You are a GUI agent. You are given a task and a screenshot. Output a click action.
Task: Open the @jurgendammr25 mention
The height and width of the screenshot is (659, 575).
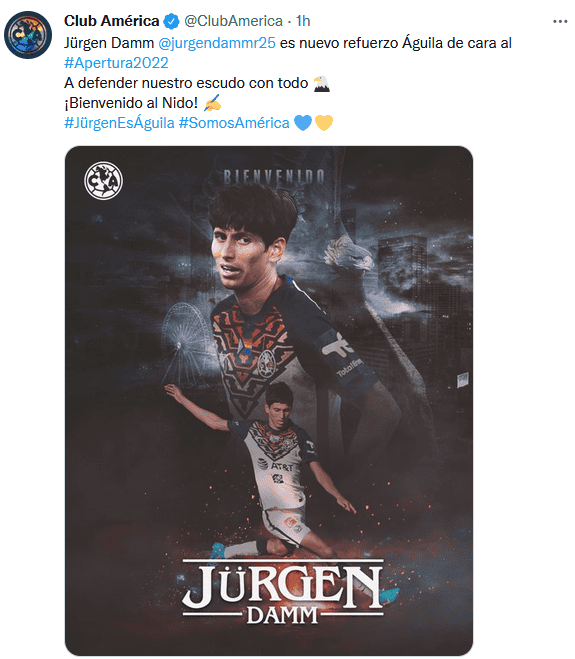tap(217, 43)
